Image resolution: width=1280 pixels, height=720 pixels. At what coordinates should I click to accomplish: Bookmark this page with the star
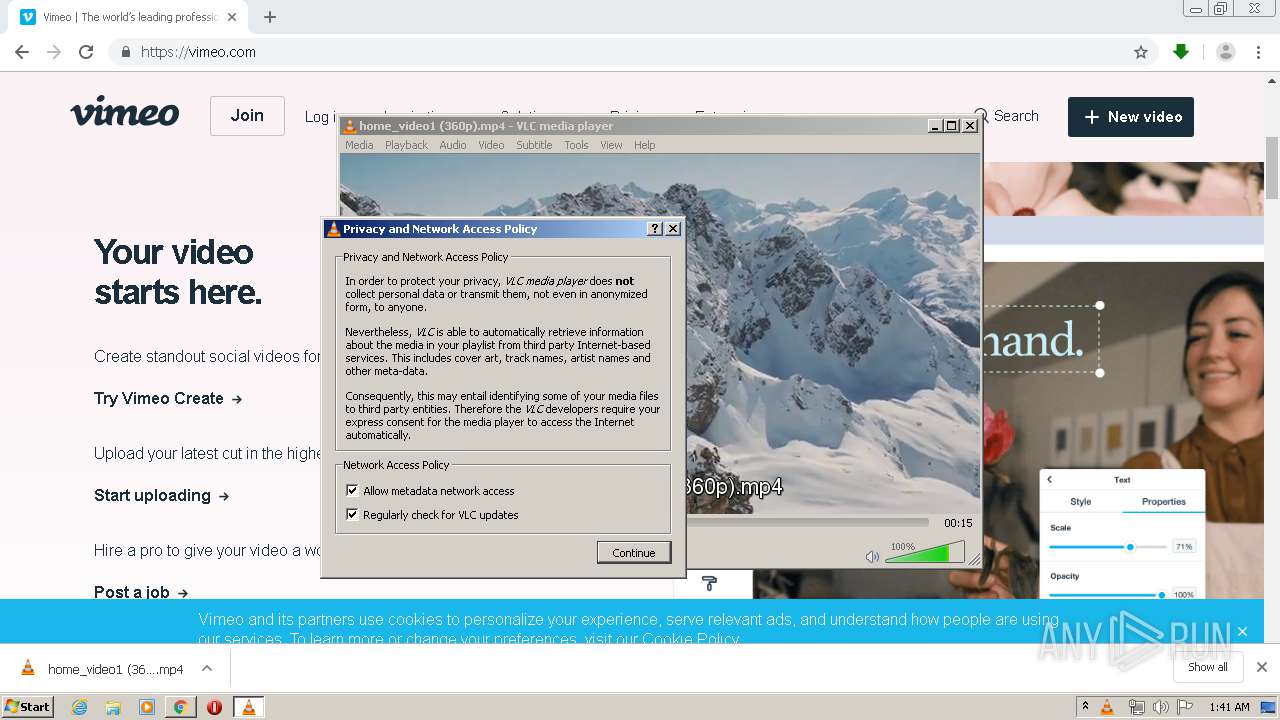[1140, 52]
